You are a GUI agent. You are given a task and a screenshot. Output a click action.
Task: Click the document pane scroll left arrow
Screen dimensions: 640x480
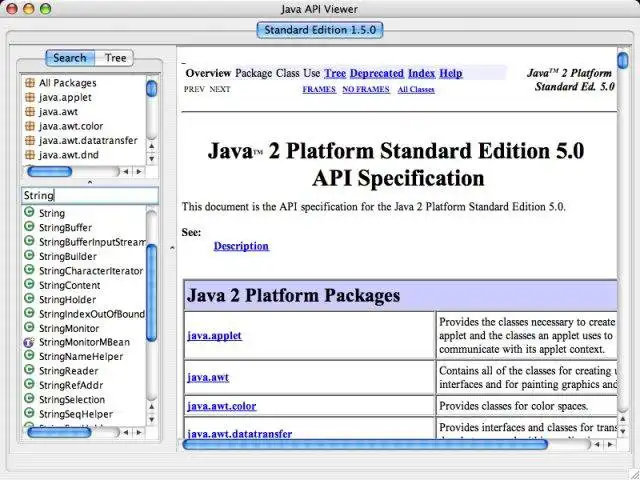pos(597,444)
